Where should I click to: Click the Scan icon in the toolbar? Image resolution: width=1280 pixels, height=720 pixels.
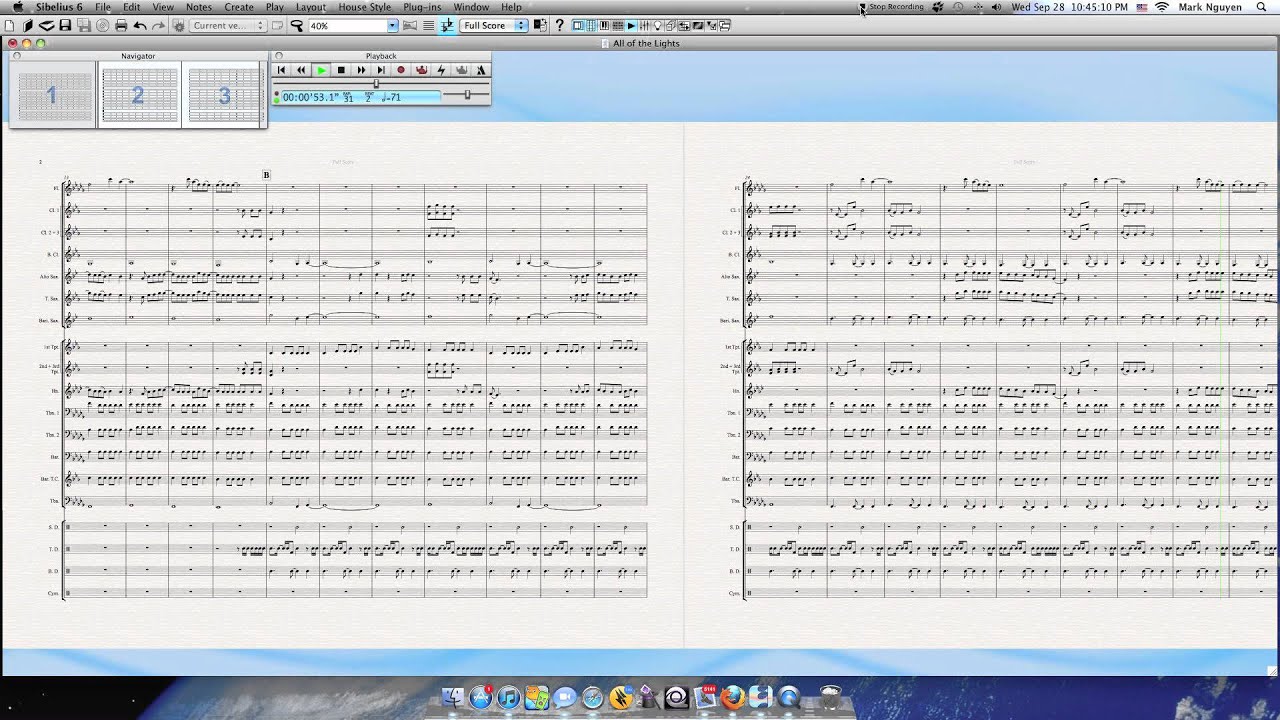[x=46, y=25]
